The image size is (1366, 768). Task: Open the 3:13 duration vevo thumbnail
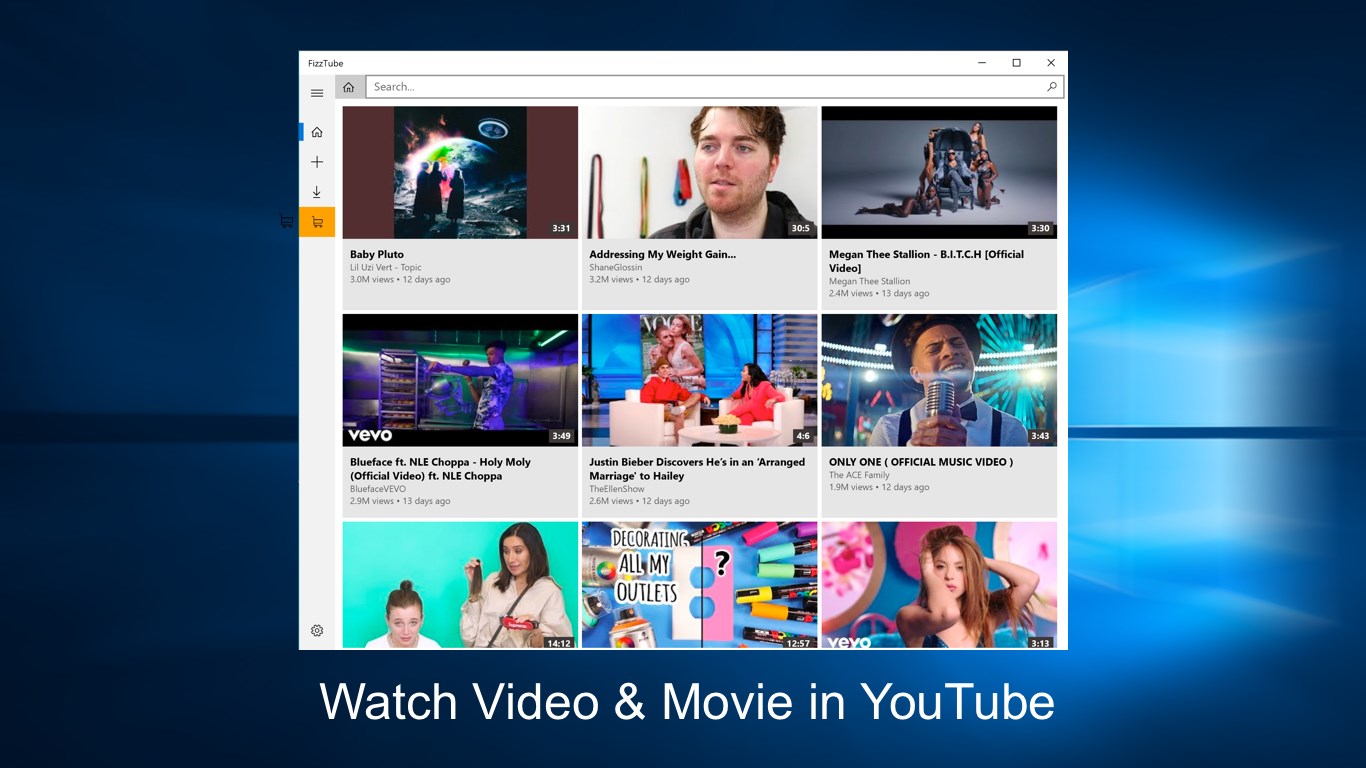939,585
